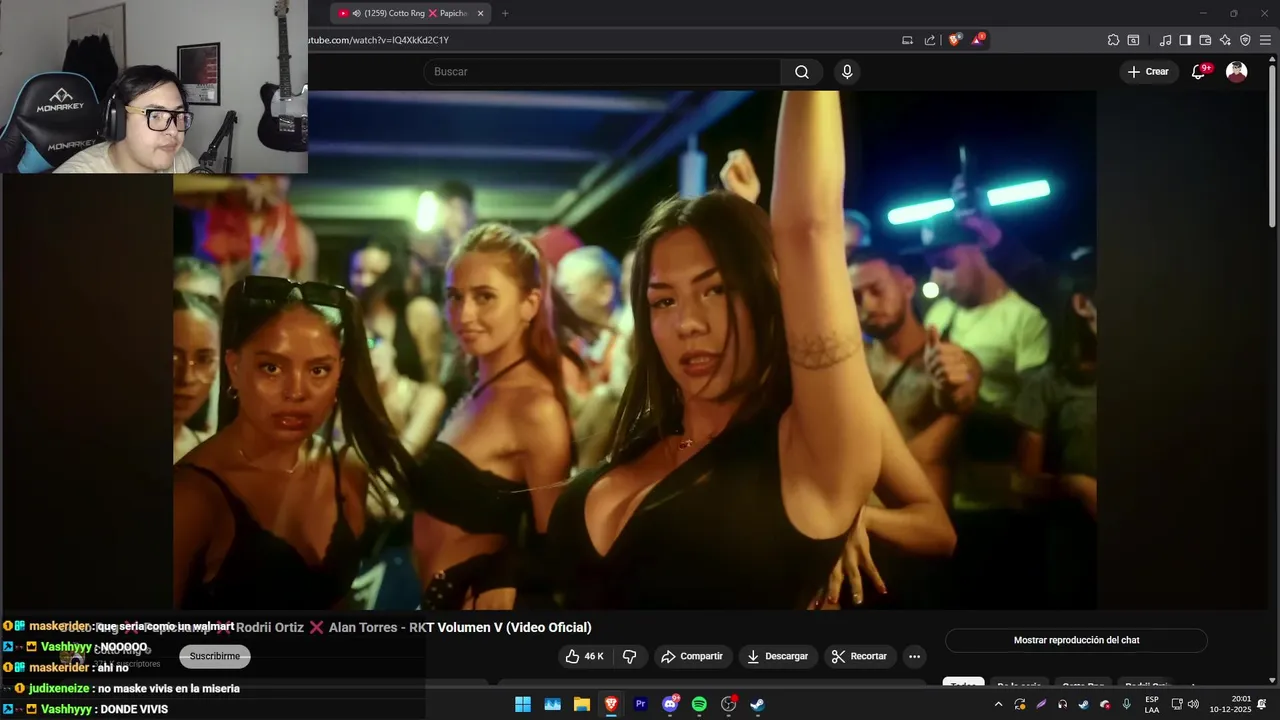Like the video with 46 K likes
This screenshot has width=1280, height=720.
[x=584, y=657]
